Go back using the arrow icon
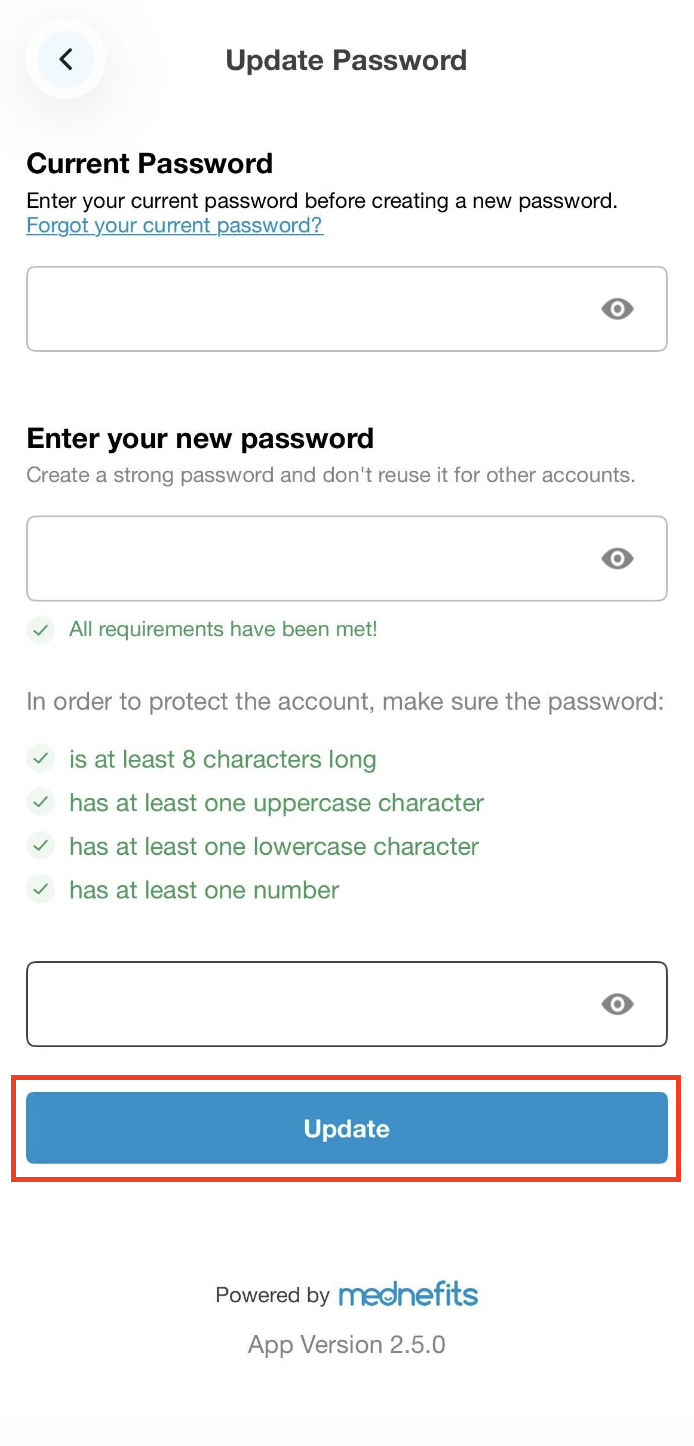The image size is (694, 1446). click(x=66, y=60)
